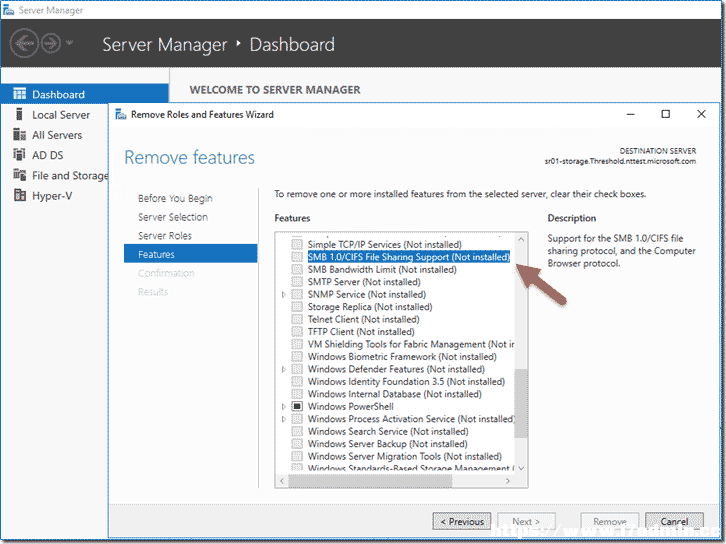Toggle the SMTP Server checkbox

(x=297, y=281)
